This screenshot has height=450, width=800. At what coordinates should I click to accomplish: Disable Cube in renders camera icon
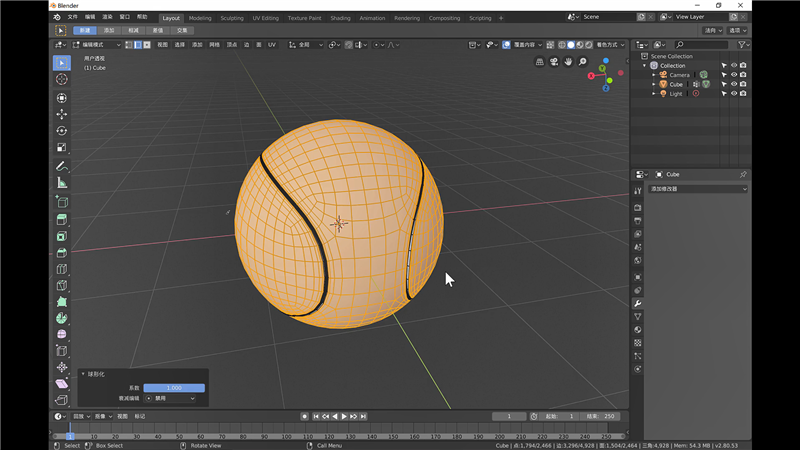[x=743, y=84]
